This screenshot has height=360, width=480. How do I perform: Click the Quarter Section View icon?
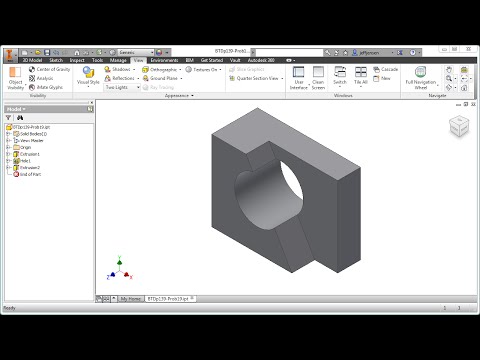232,78
